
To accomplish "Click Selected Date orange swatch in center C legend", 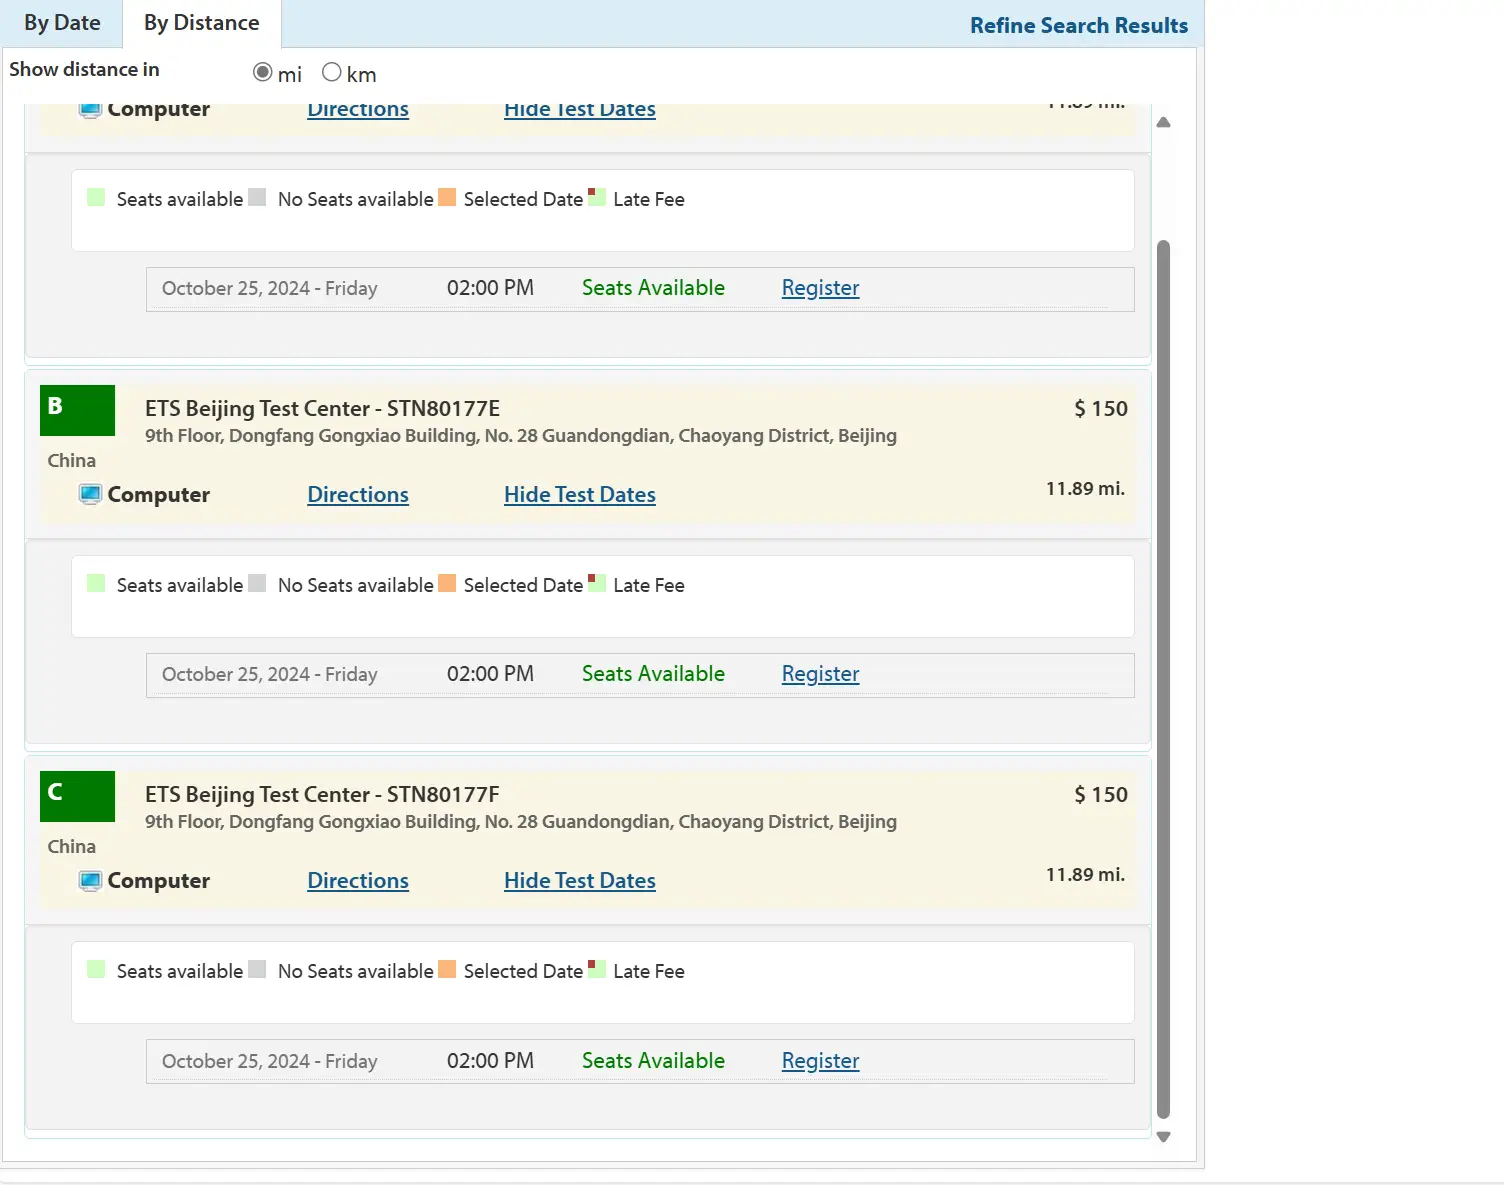I will (447, 969).
